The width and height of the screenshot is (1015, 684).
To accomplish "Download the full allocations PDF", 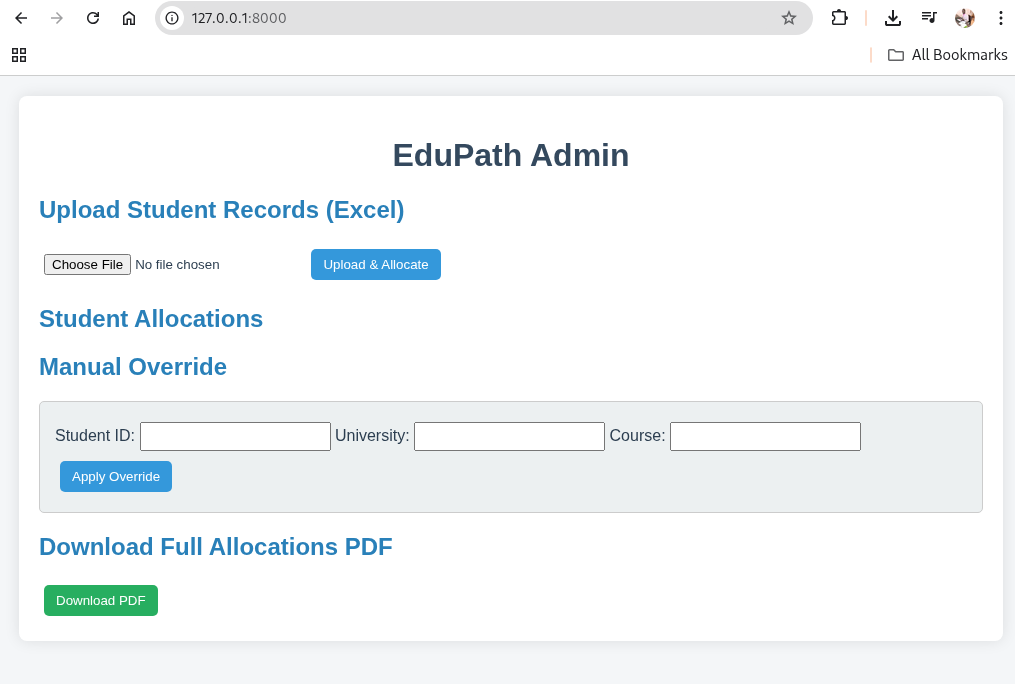I will click(x=100, y=600).
